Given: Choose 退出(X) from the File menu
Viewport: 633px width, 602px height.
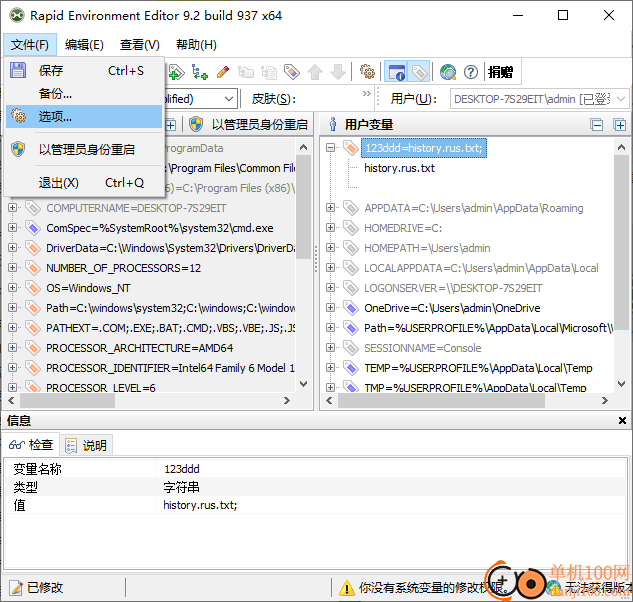Looking at the screenshot, I should (x=84, y=182).
